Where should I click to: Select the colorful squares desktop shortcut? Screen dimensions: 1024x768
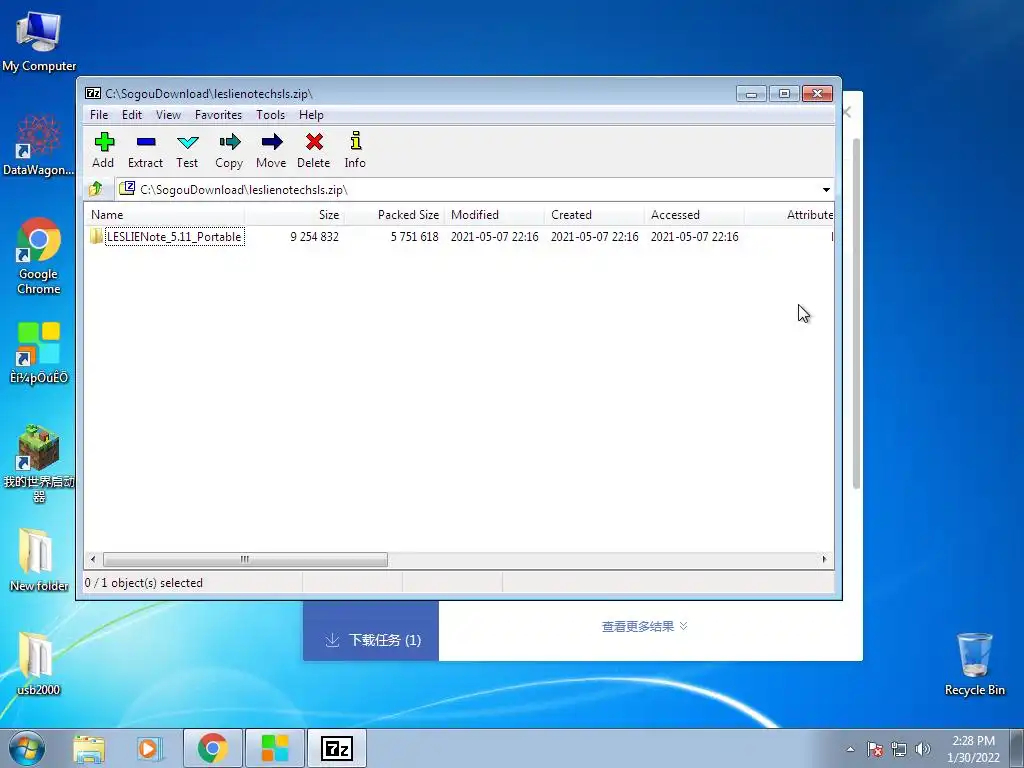click(x=39, y=353)
